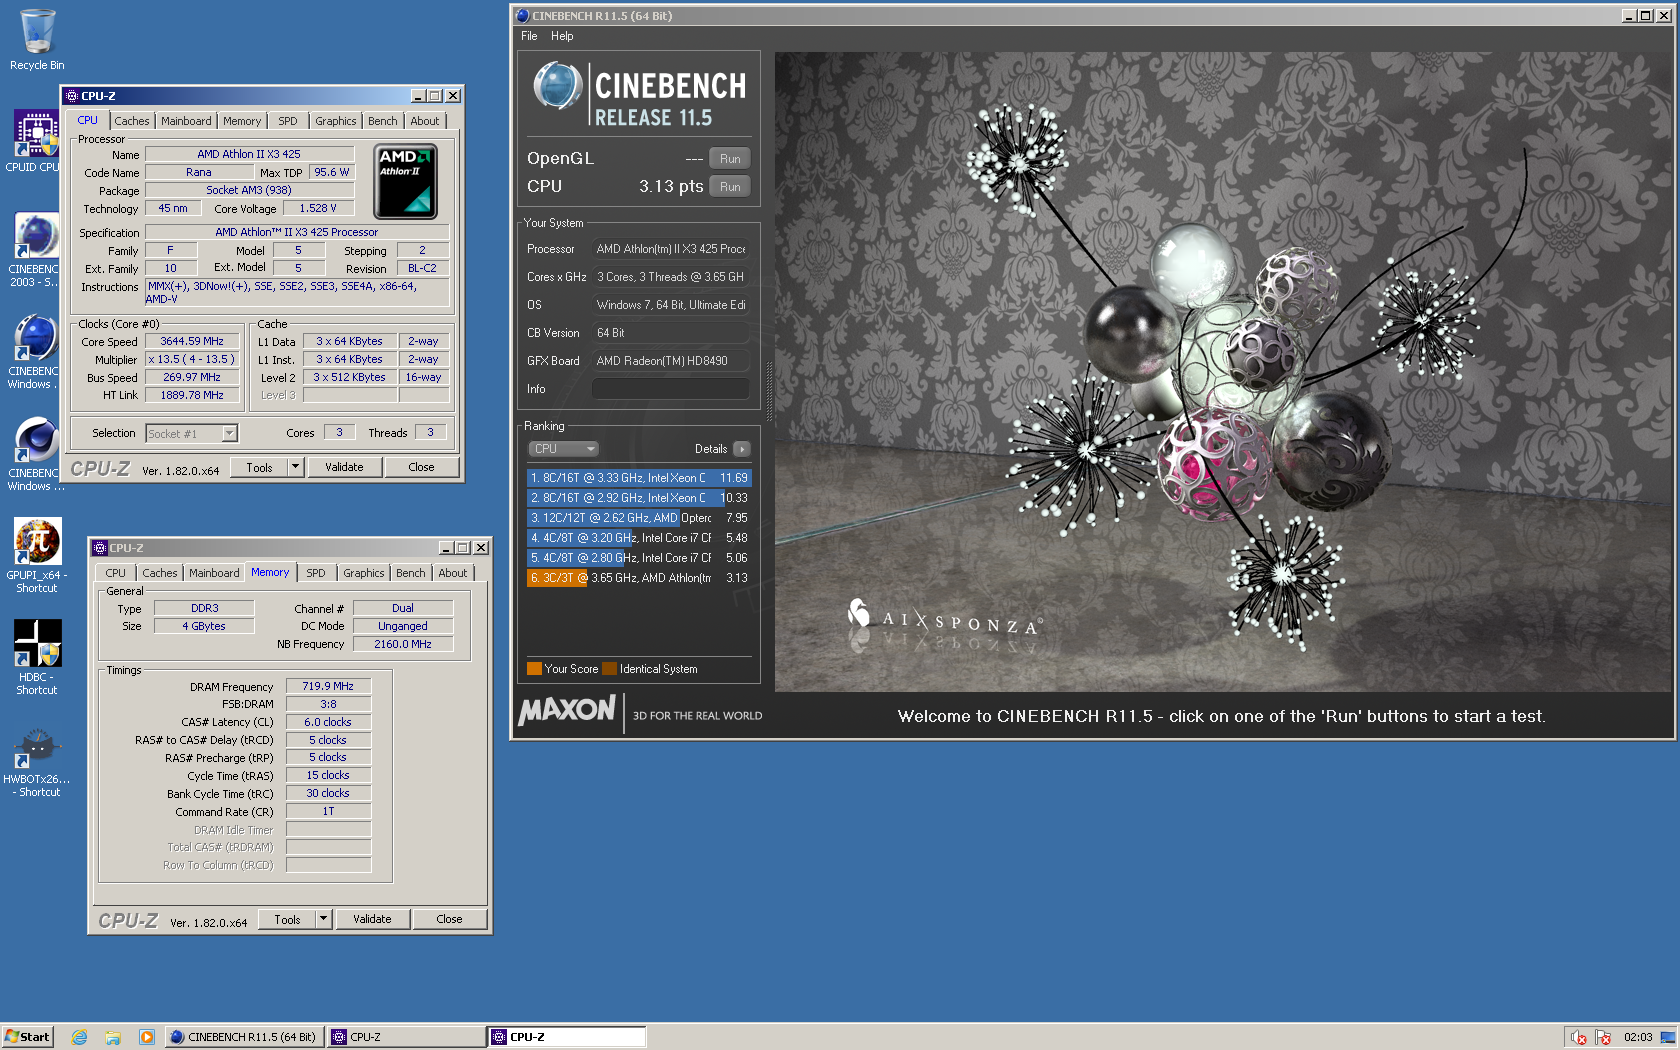Switch to Bench tab in lower CPU-Z
The image size is (1680, 1050).
pos(410,573)
